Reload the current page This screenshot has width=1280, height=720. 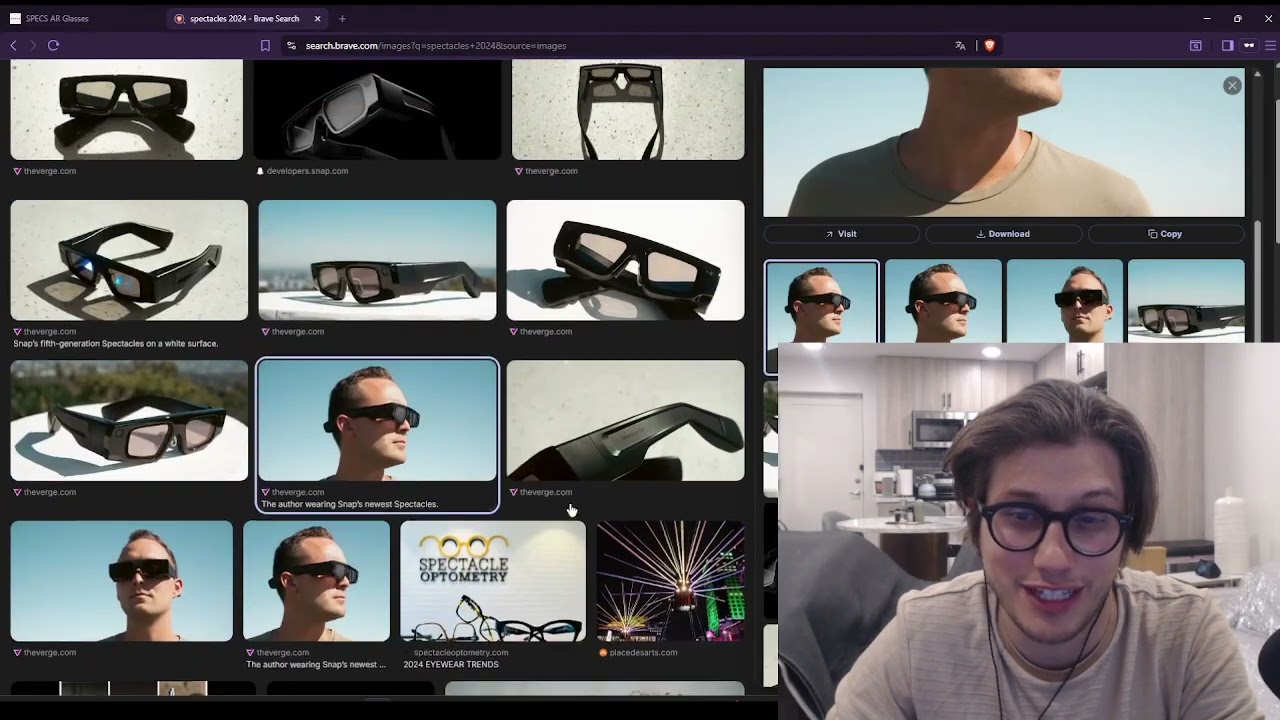tap(53, 45)
